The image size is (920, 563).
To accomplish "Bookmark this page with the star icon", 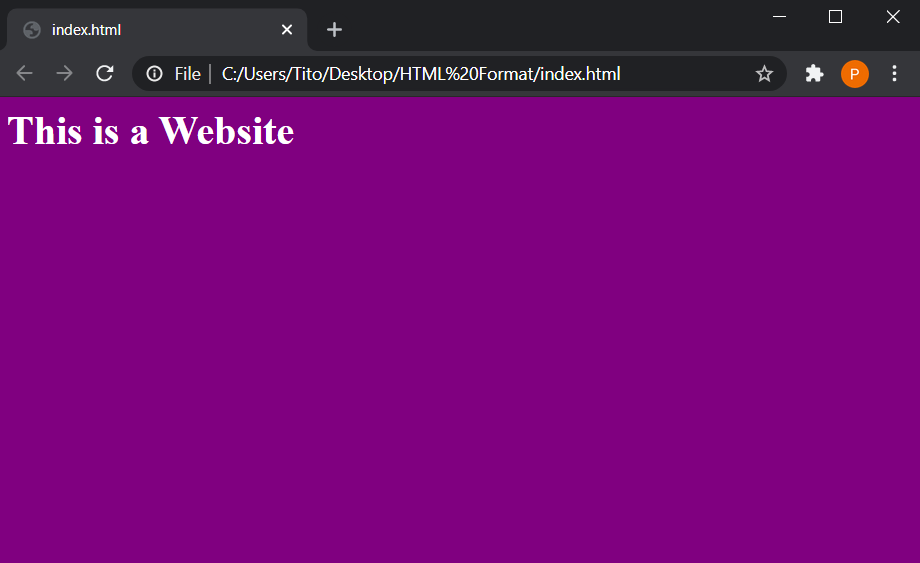I will tap(764, 74).
